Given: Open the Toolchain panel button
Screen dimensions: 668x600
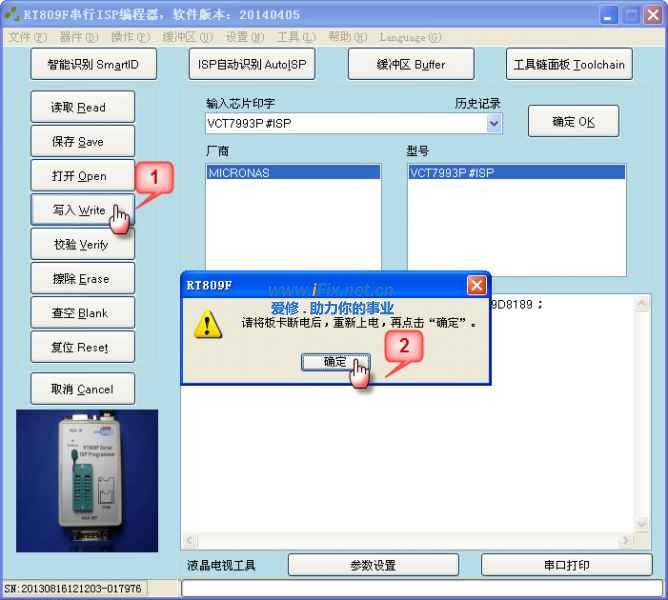Looking at the screenshot, I should [568, 64].
